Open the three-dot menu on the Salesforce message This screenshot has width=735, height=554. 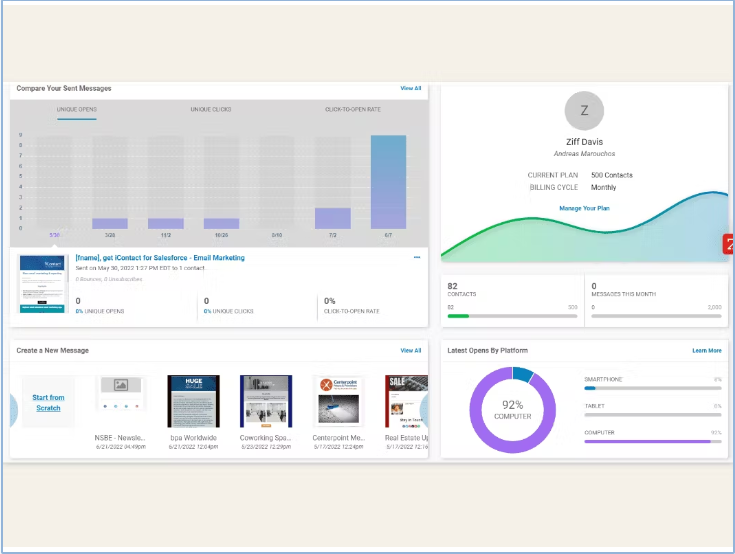(x=417, y=257)
